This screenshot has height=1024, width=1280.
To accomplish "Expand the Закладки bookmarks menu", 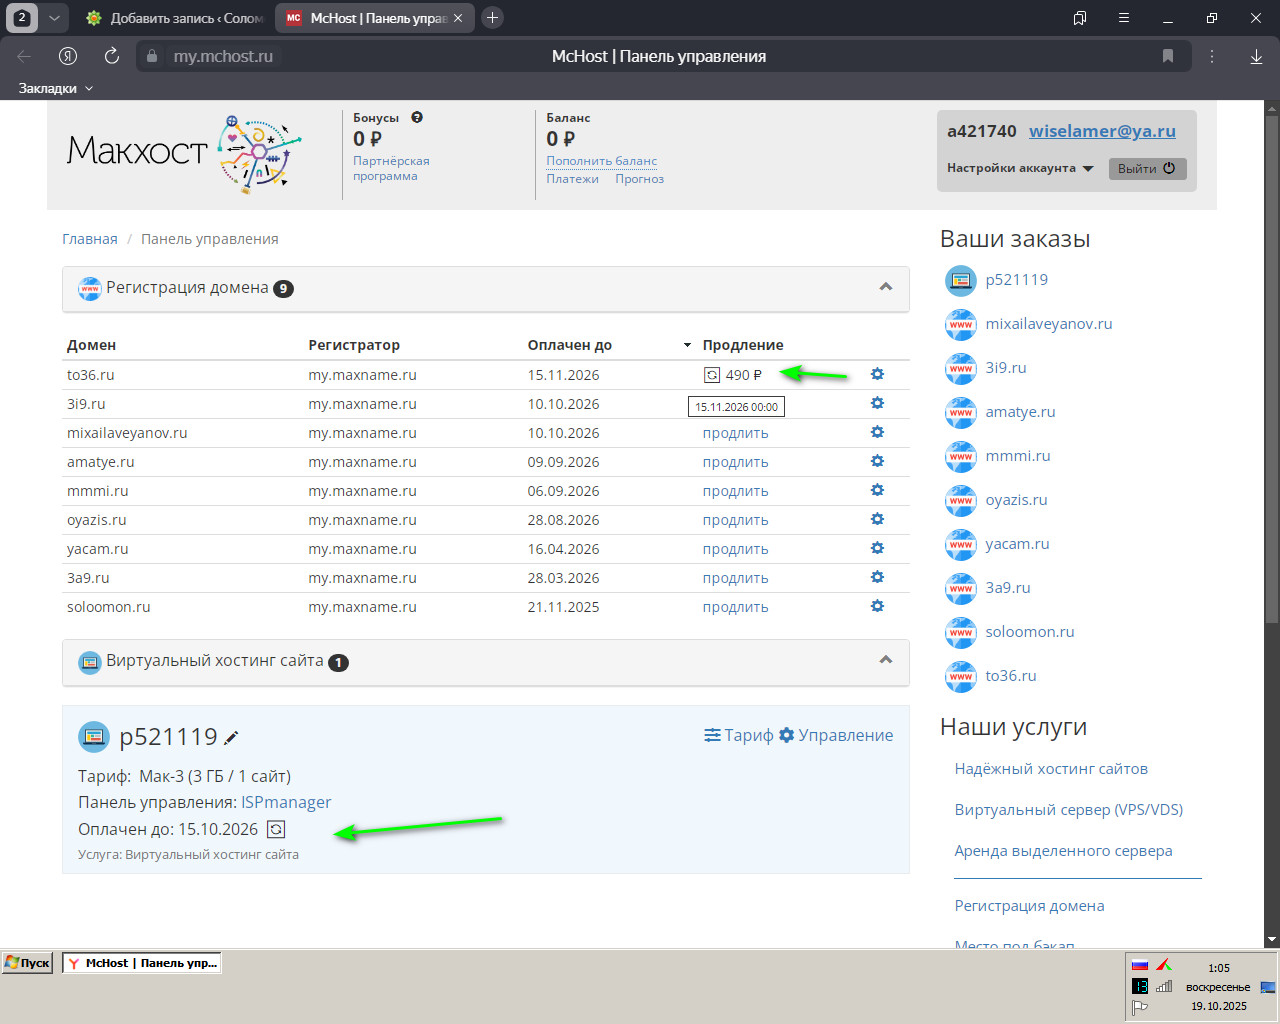I will pos(56,88).
